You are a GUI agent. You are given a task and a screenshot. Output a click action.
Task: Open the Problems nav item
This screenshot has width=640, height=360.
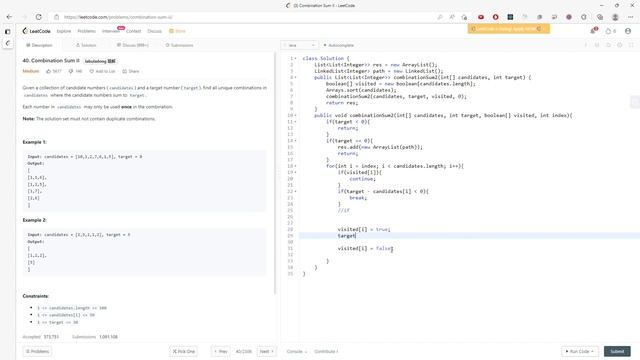point(86,31)
